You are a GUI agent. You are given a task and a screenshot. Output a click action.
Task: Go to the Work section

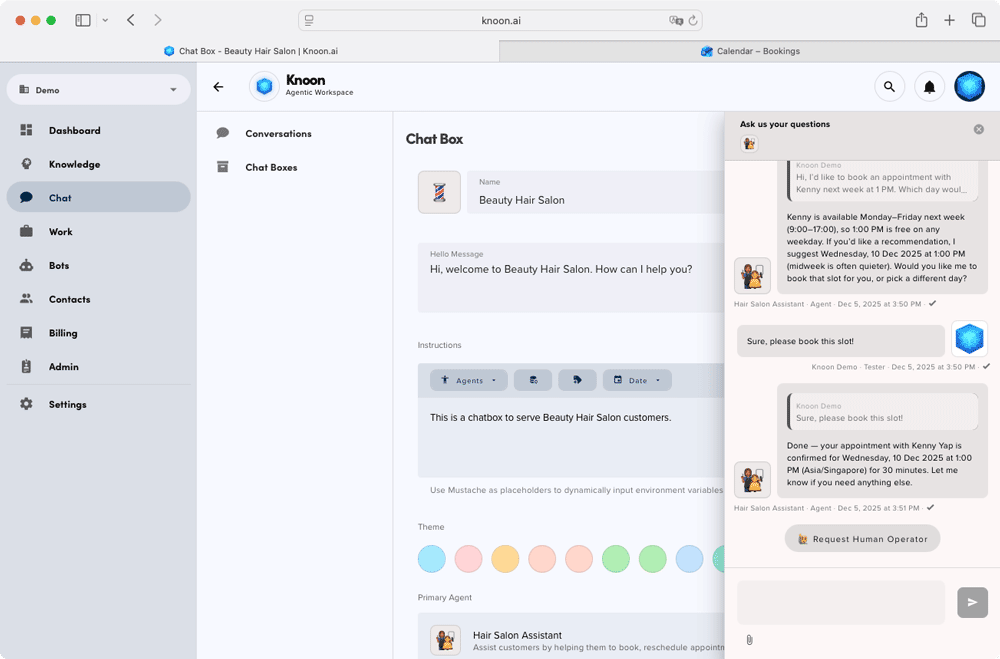click(98, 232)
